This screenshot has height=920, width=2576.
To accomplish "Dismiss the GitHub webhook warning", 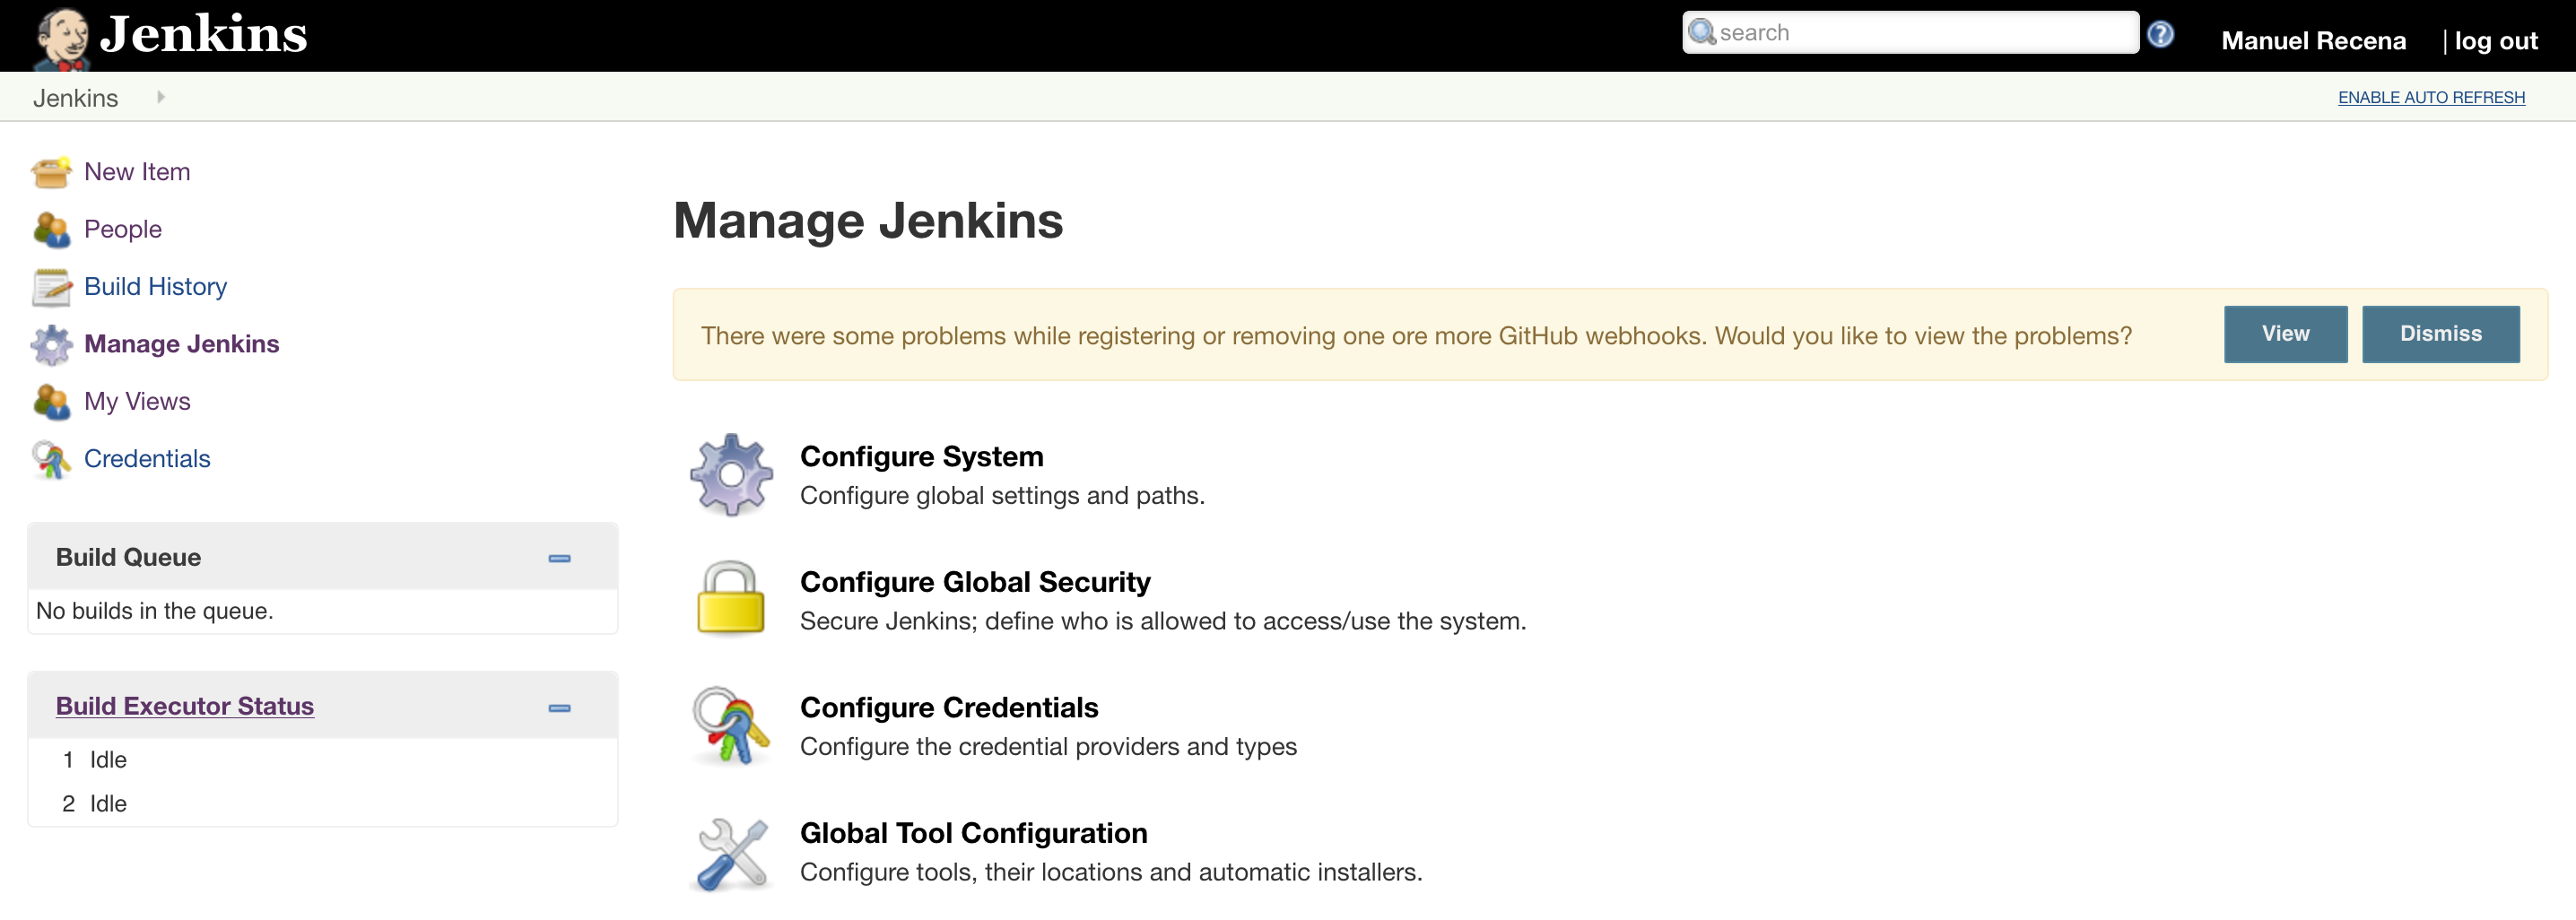I will (2440, 334).
